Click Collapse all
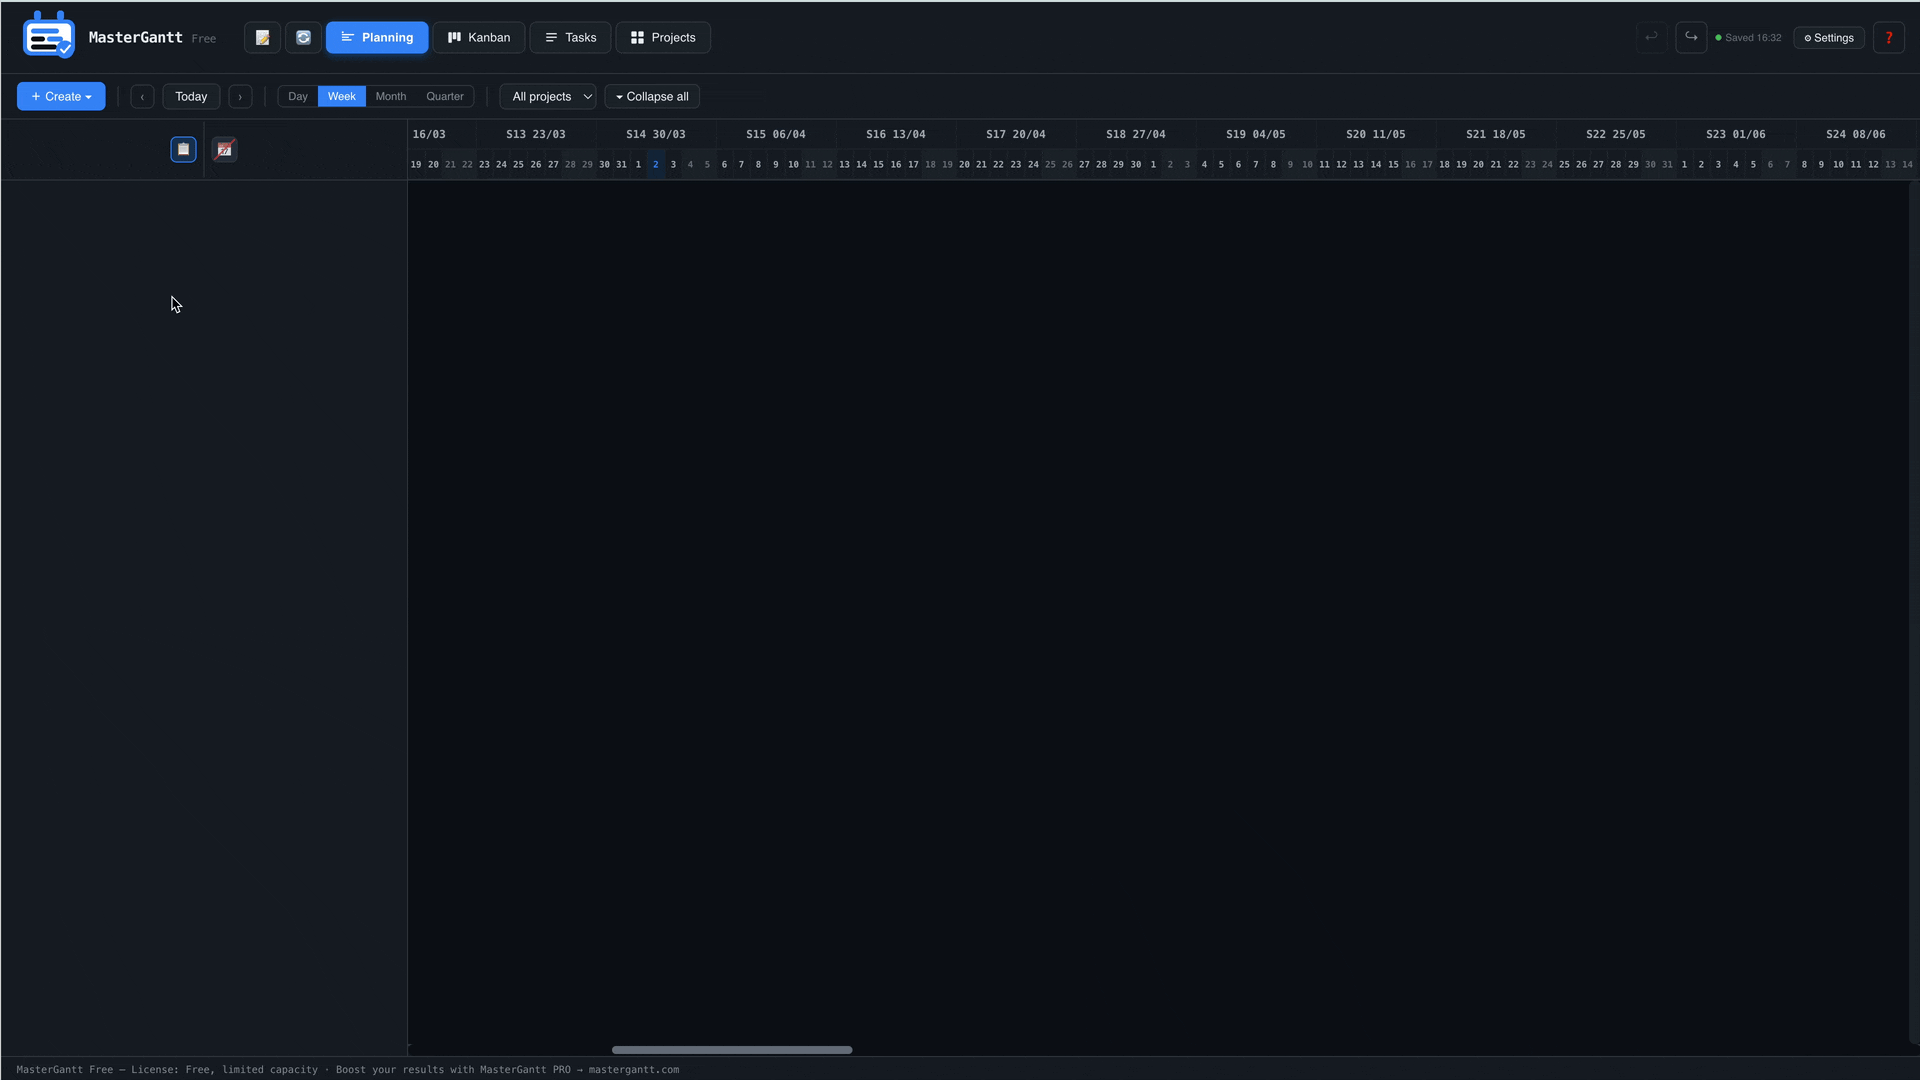 click(x=652, y=96)
